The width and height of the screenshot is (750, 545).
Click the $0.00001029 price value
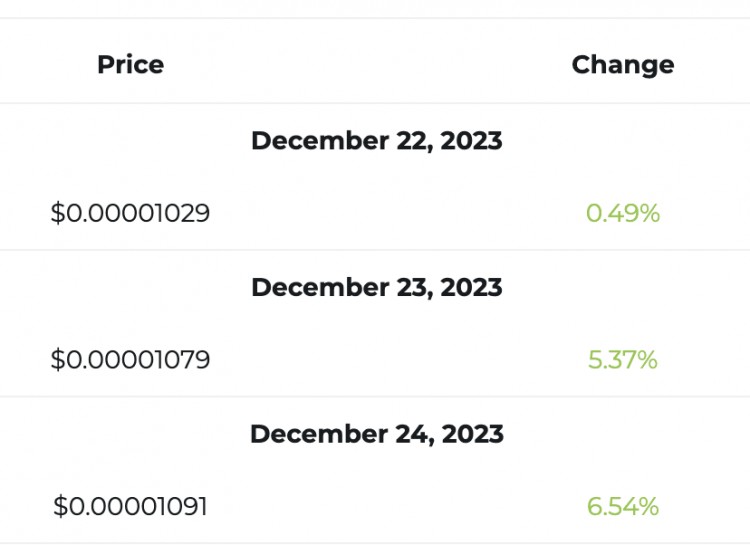coord(130,213)
